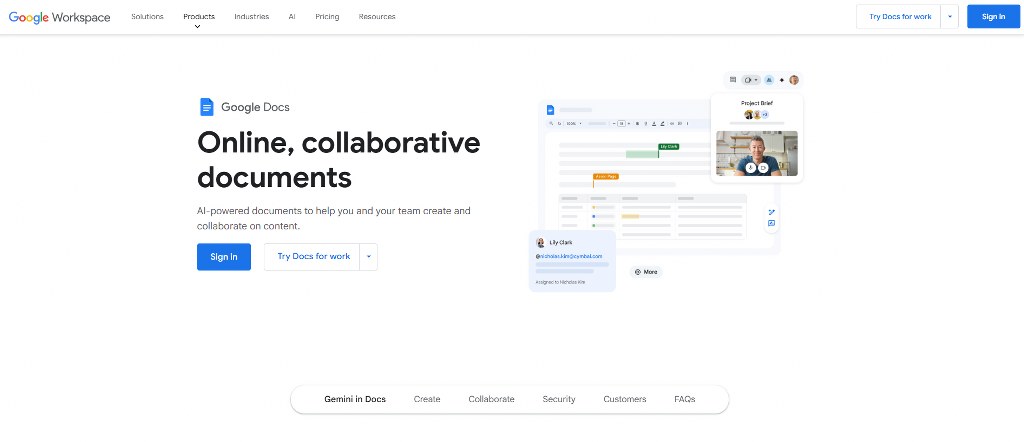Click hero Try Docs for work button
1024x442 pixels.
point(312,257)
